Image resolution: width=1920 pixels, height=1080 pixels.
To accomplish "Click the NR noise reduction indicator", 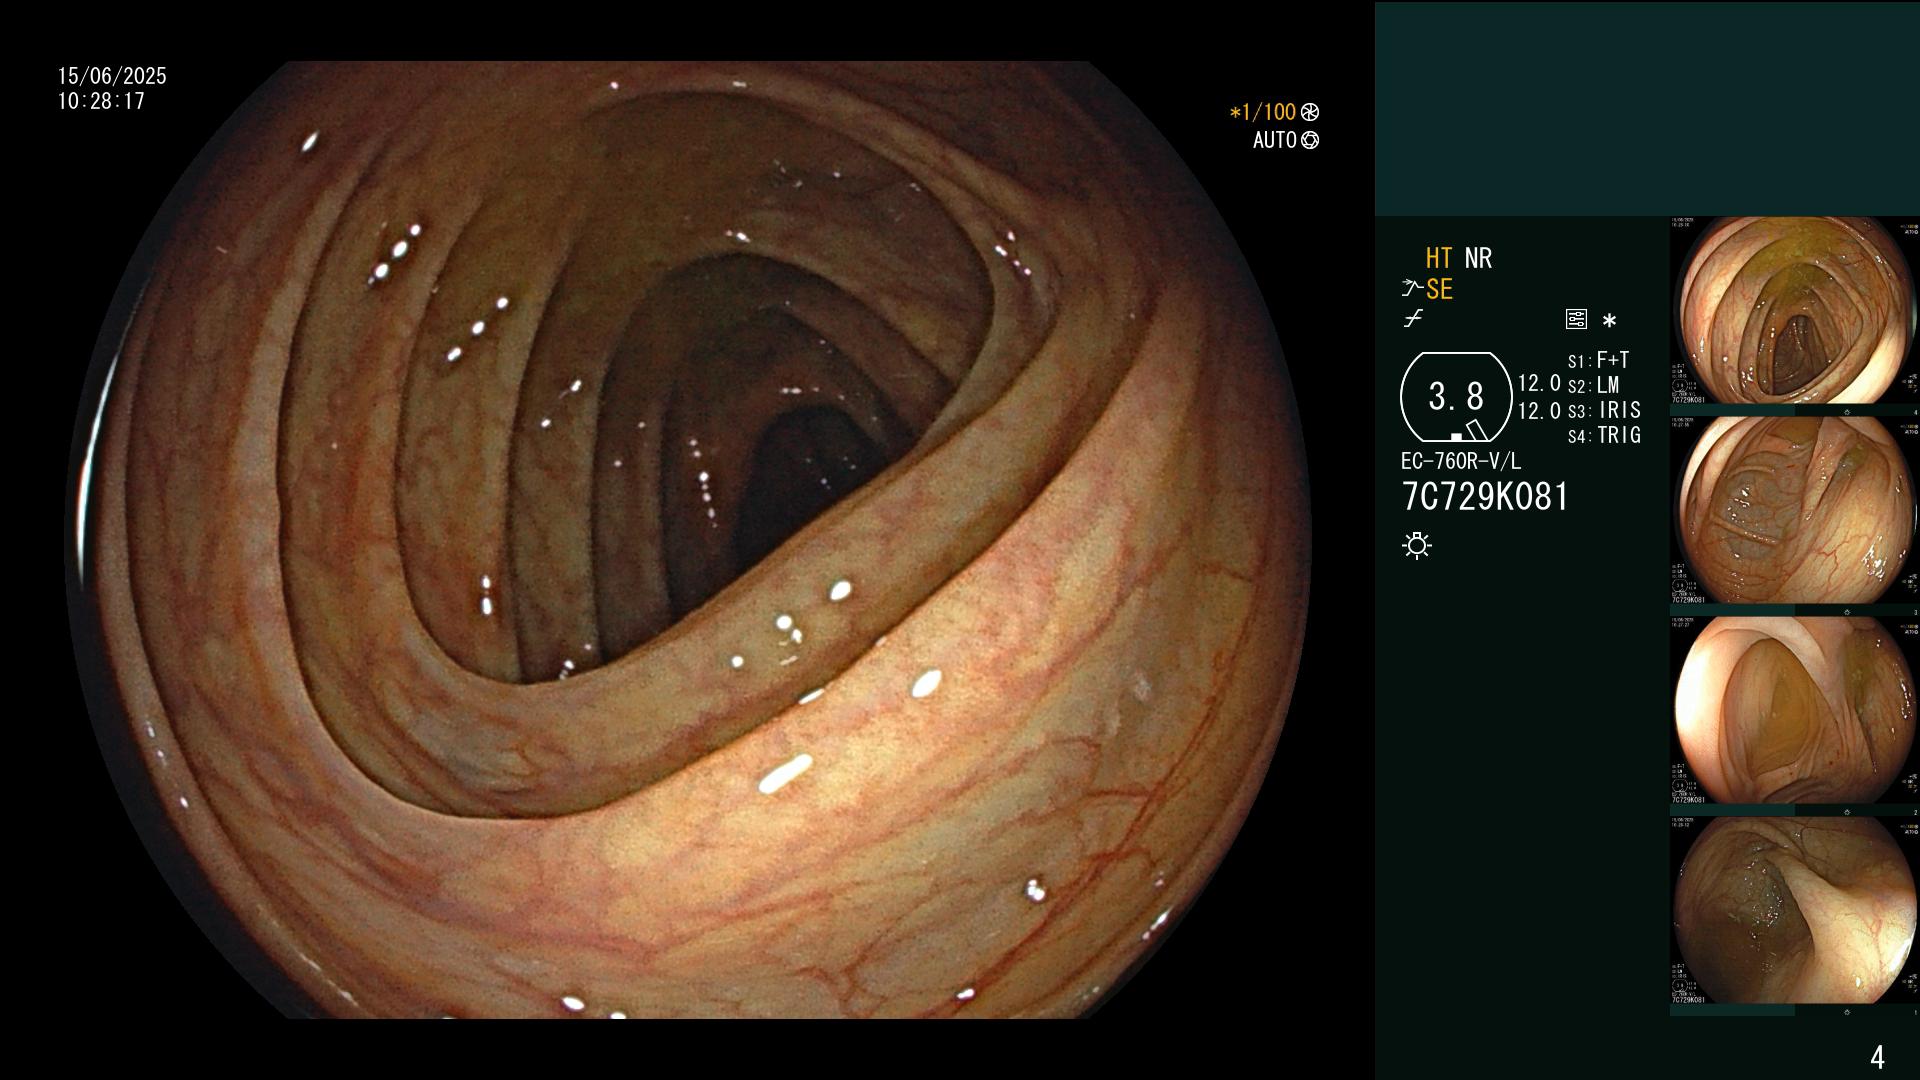I will click(x=1478, y=258).
